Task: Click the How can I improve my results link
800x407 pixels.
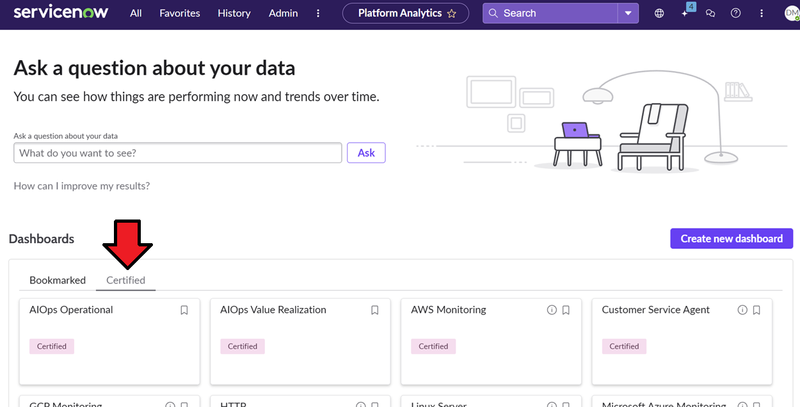Action: [x=82, y=186]
